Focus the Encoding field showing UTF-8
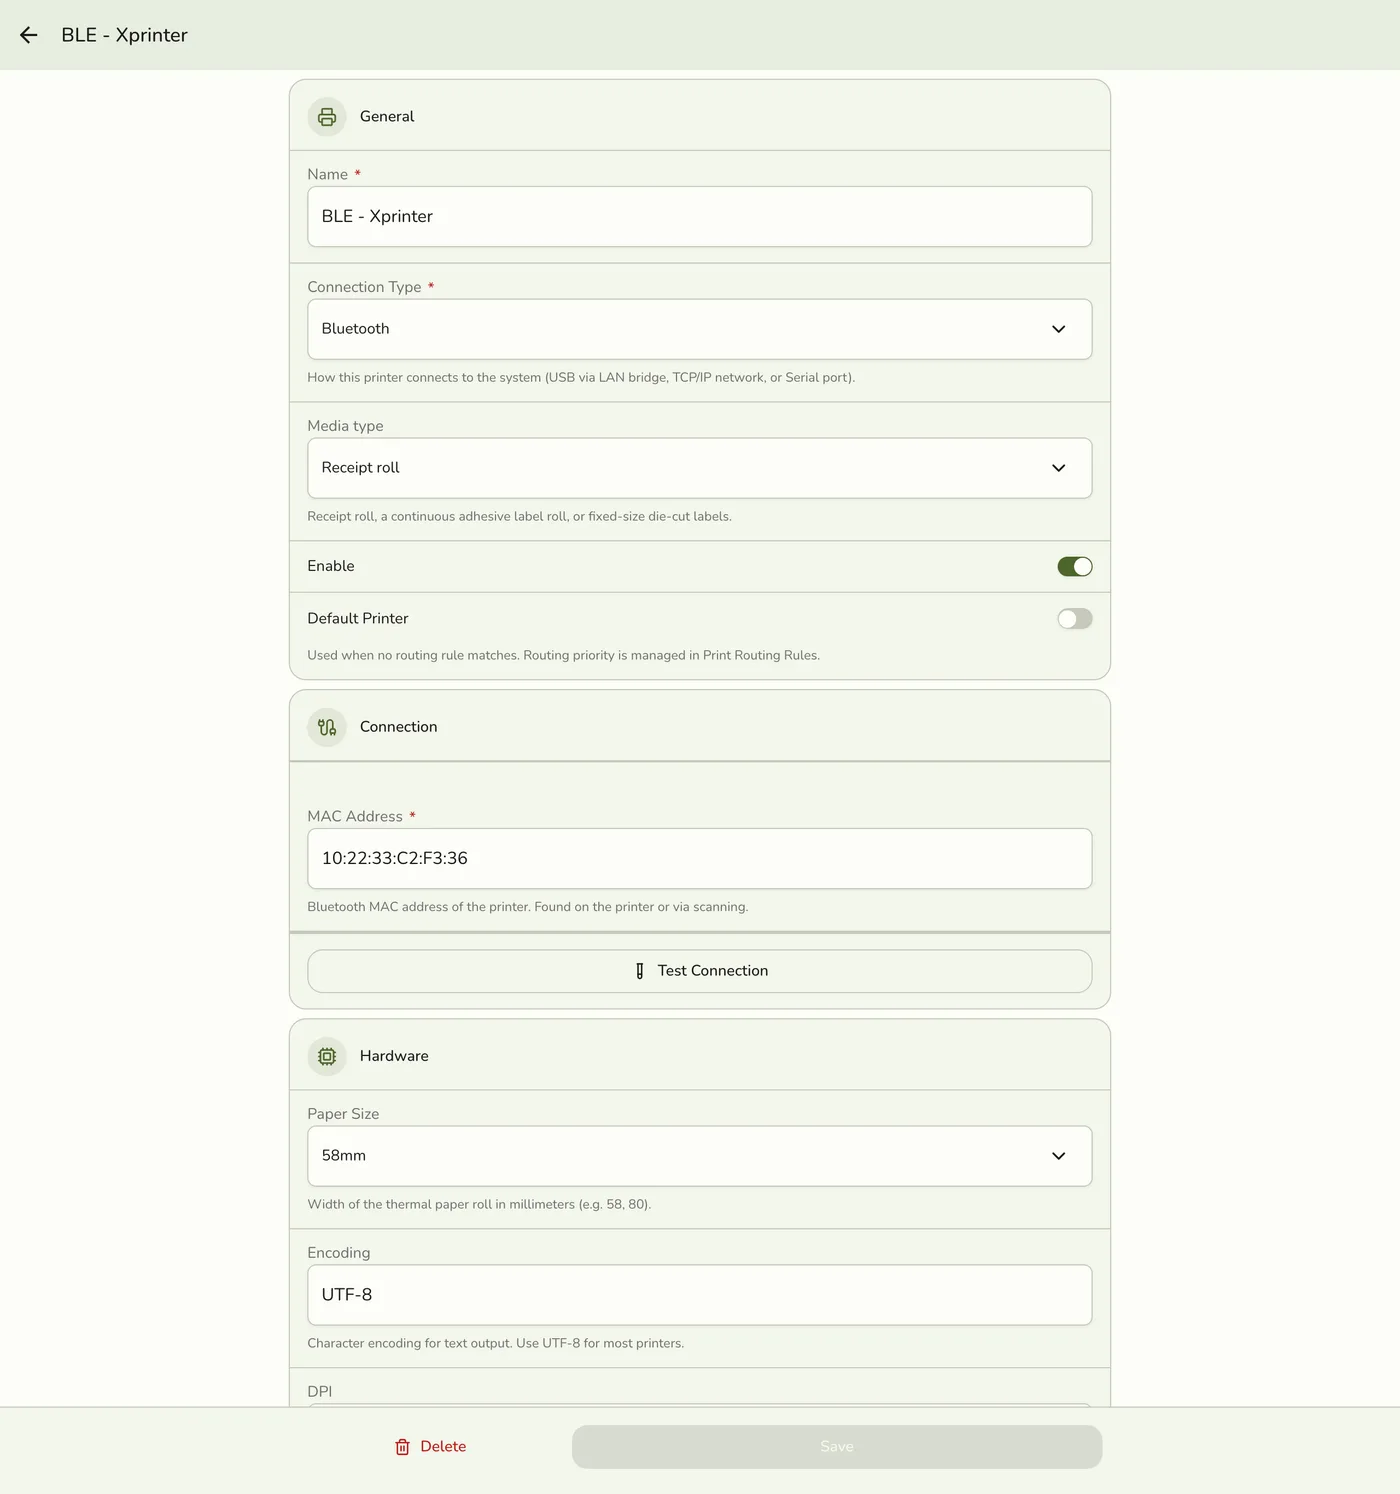Viewport: 1400px width, 1494px height. click(700, 1295)
